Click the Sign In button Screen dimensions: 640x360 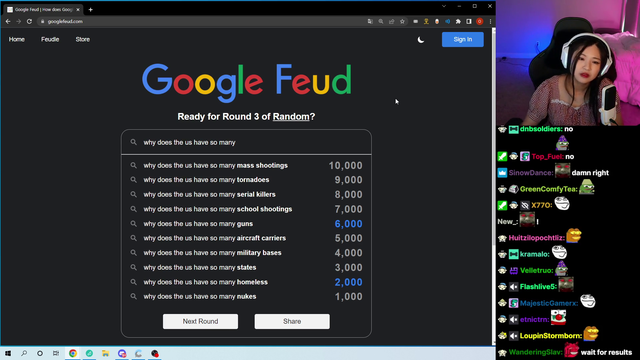tap(462, 40)
